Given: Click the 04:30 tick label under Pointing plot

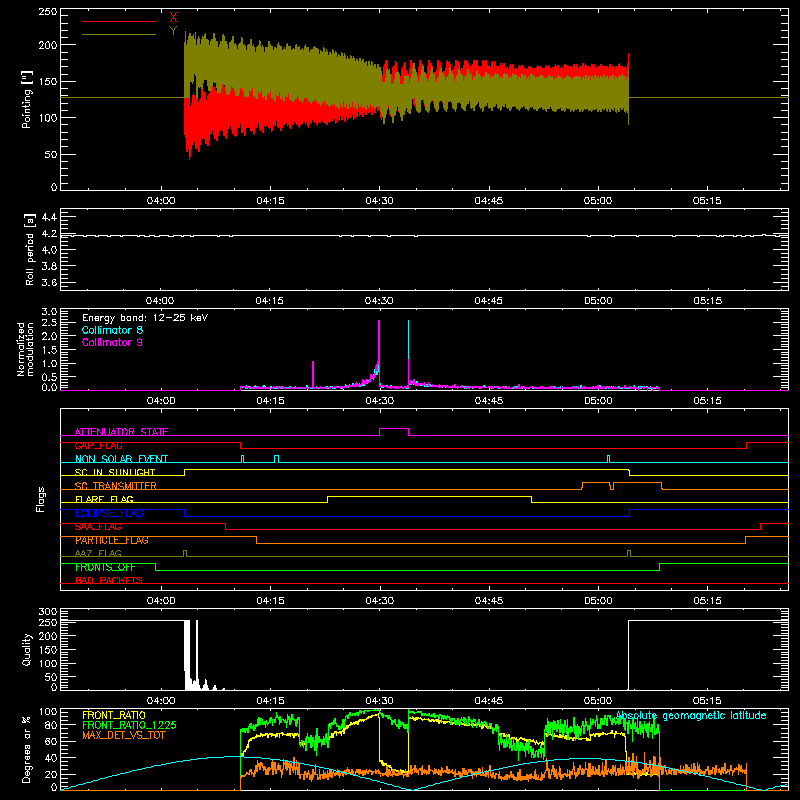Looking at the screenshot, I should point(379,201).
